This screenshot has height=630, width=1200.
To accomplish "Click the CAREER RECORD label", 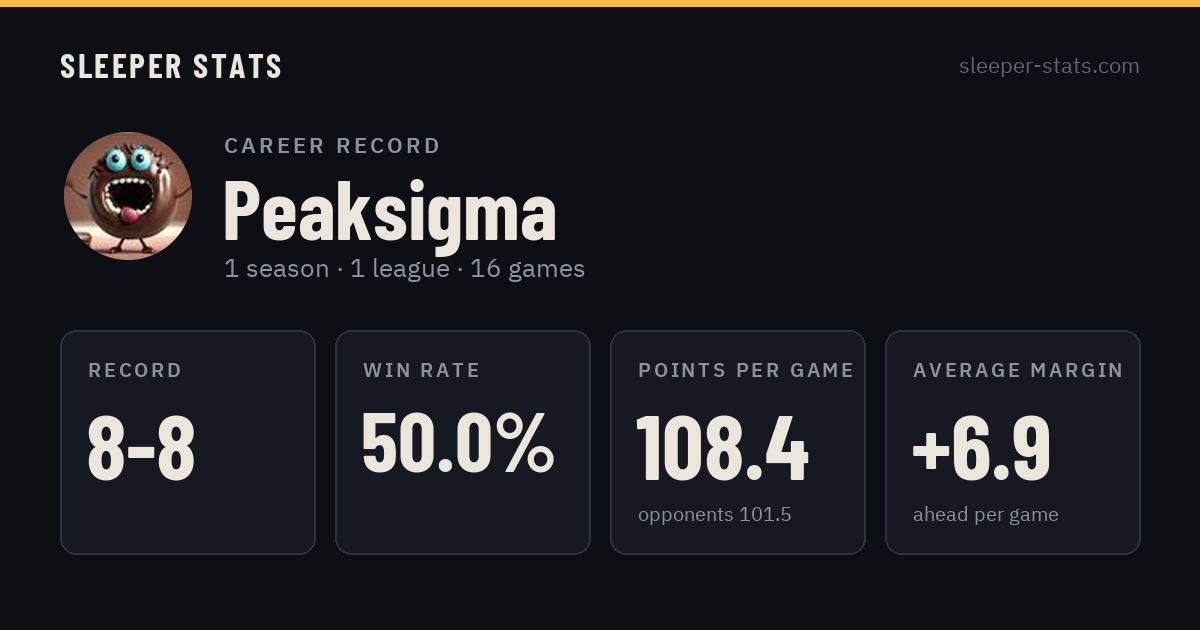I will [x=332, y=146].
